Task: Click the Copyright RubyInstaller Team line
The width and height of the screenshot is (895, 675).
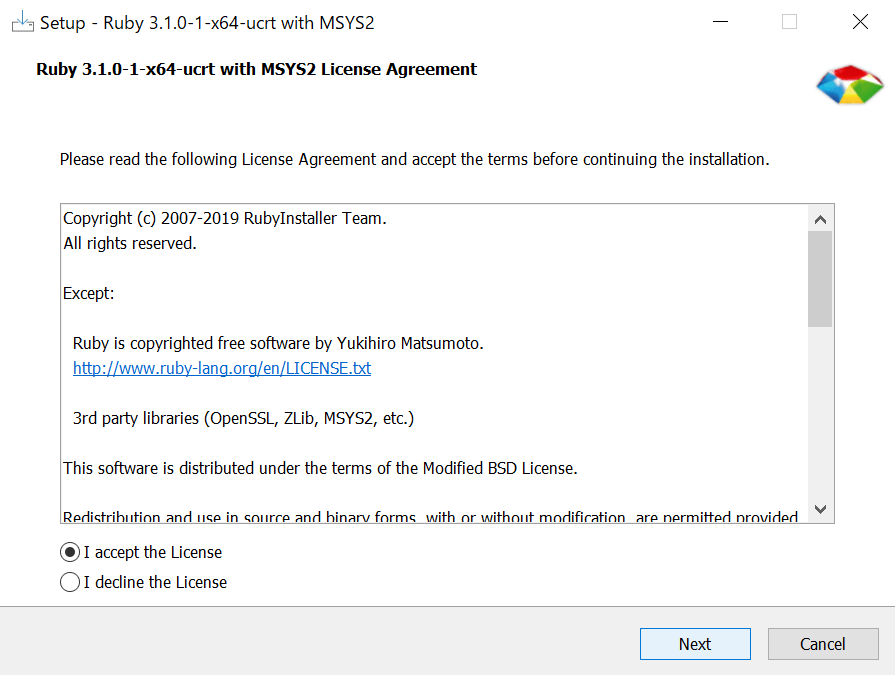Action: click(x=224, y=218)
